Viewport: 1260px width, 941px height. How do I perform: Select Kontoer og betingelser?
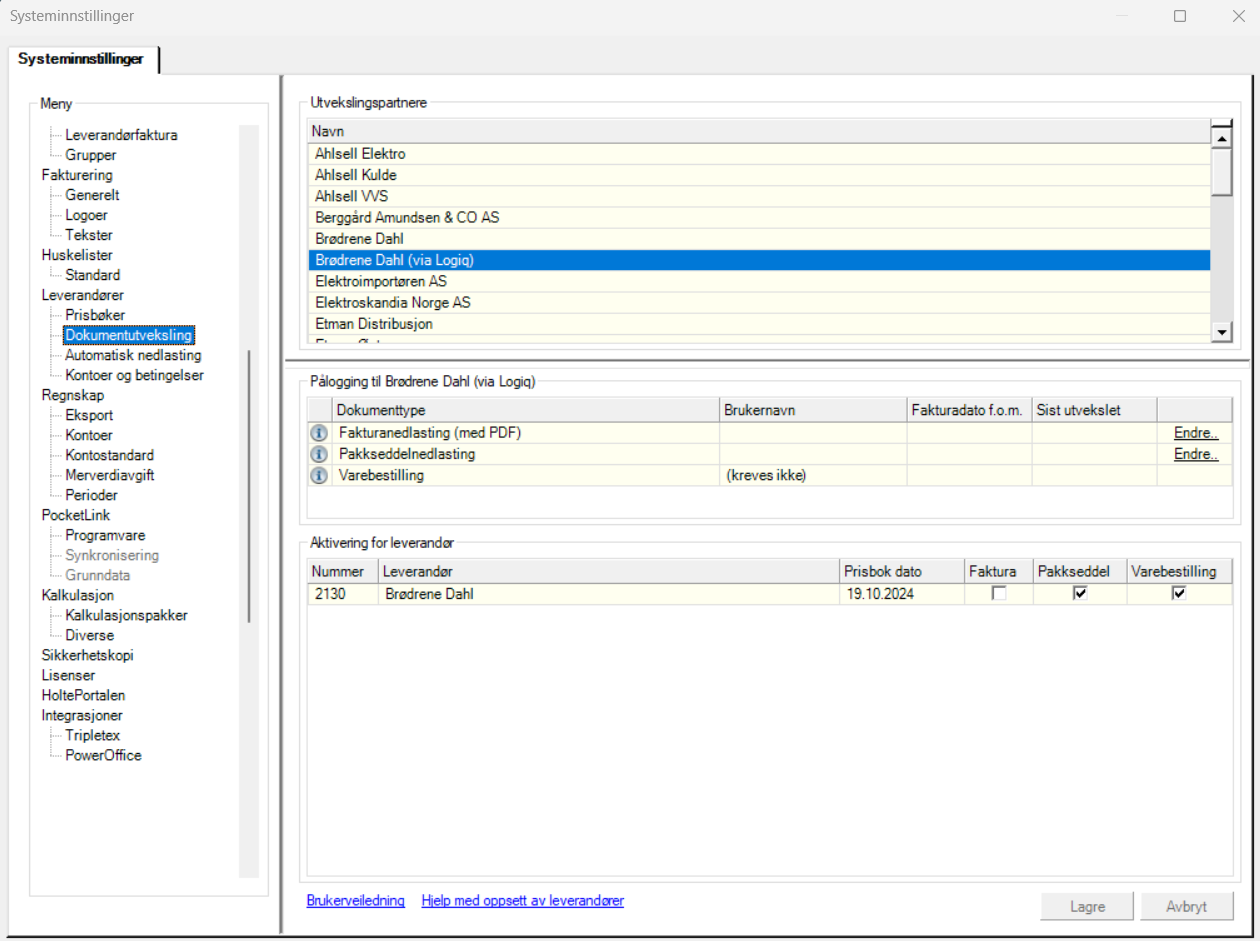point(135,375)
